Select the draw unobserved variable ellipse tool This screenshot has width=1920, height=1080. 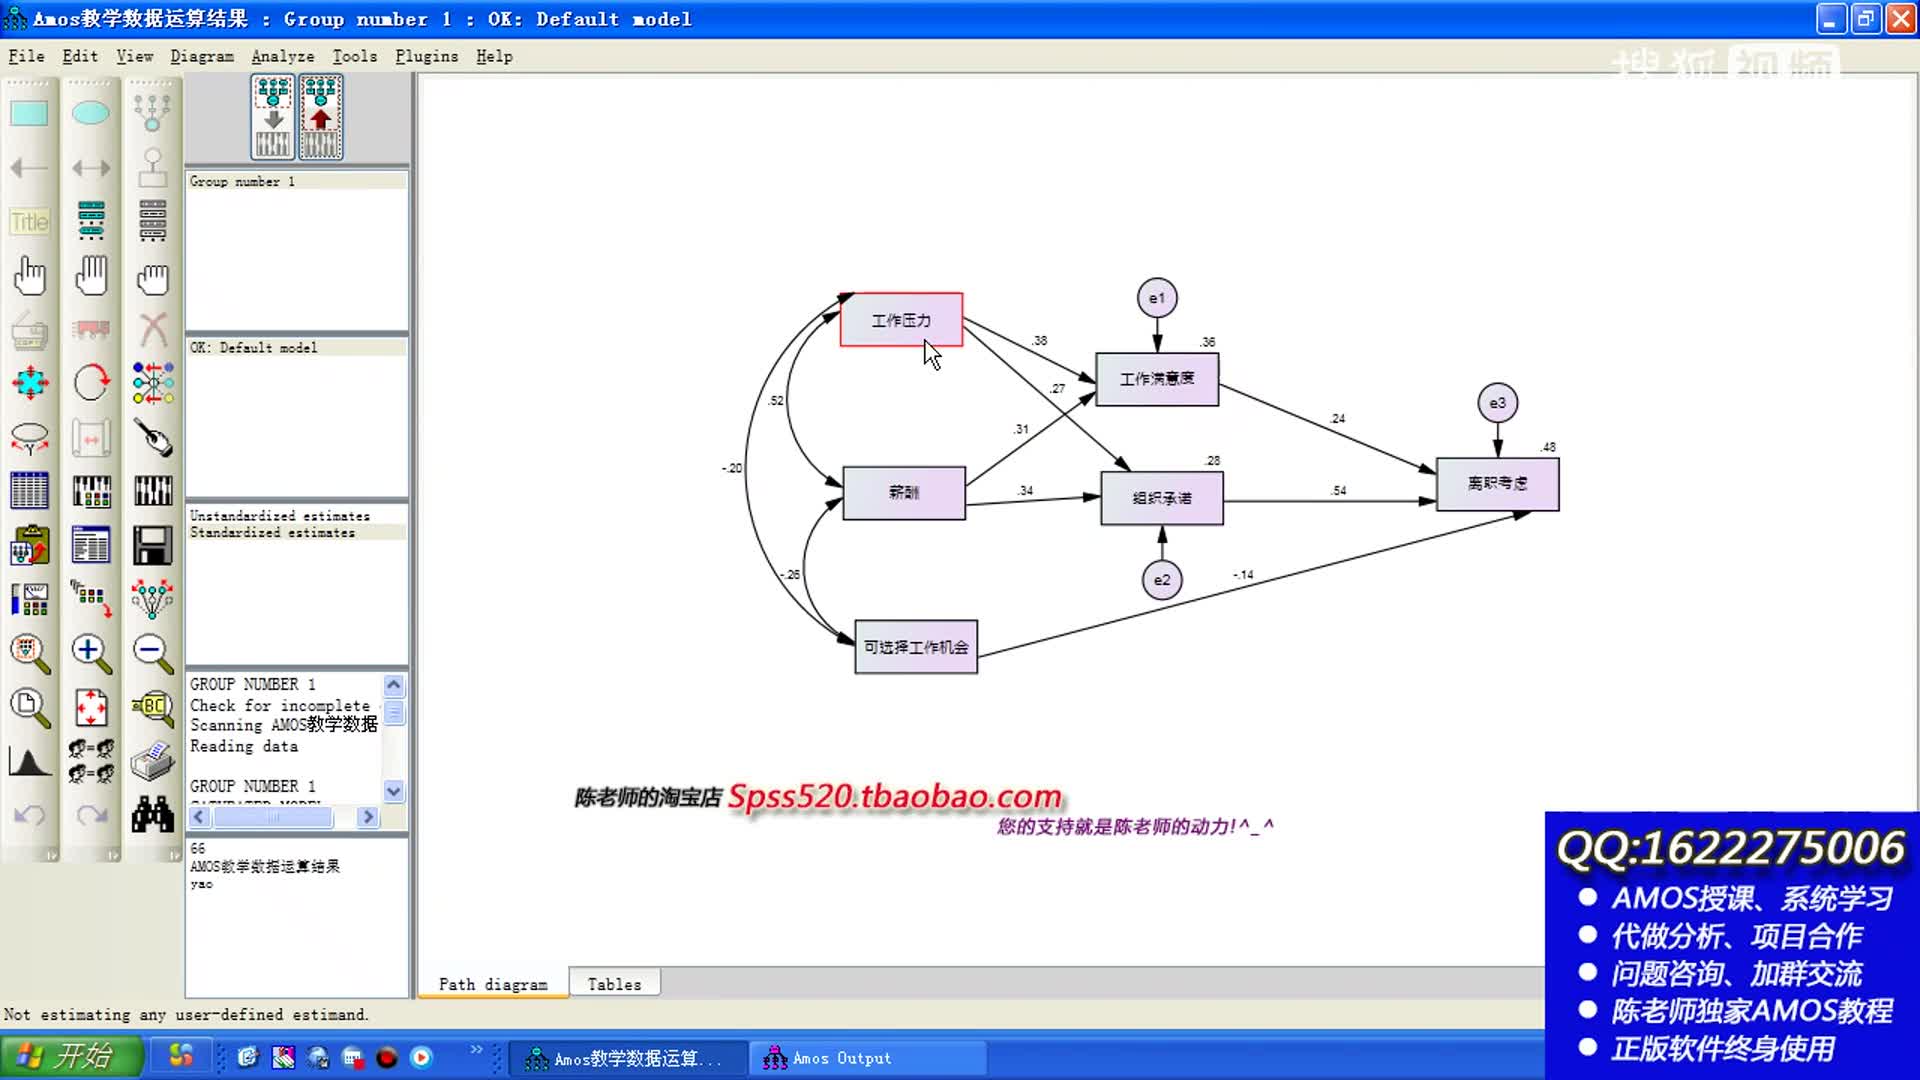[x=91, y=113]
